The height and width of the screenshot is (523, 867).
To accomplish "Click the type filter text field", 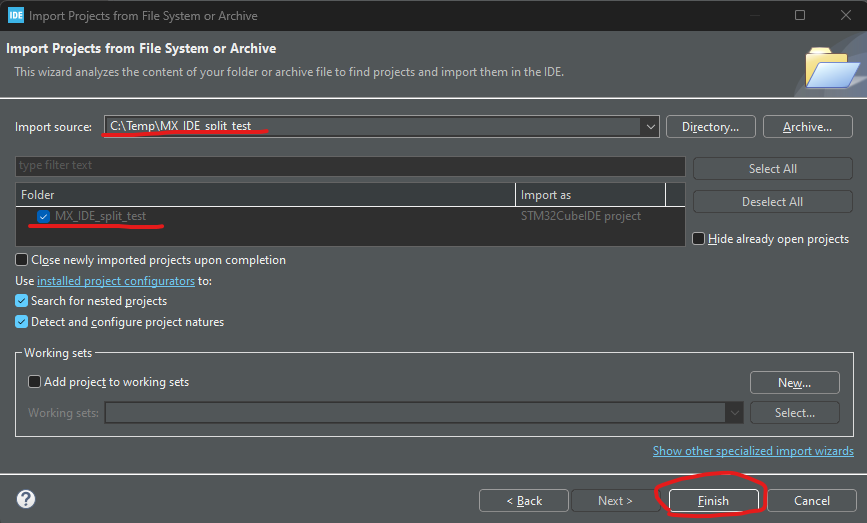I will click(x=350, y=166).
